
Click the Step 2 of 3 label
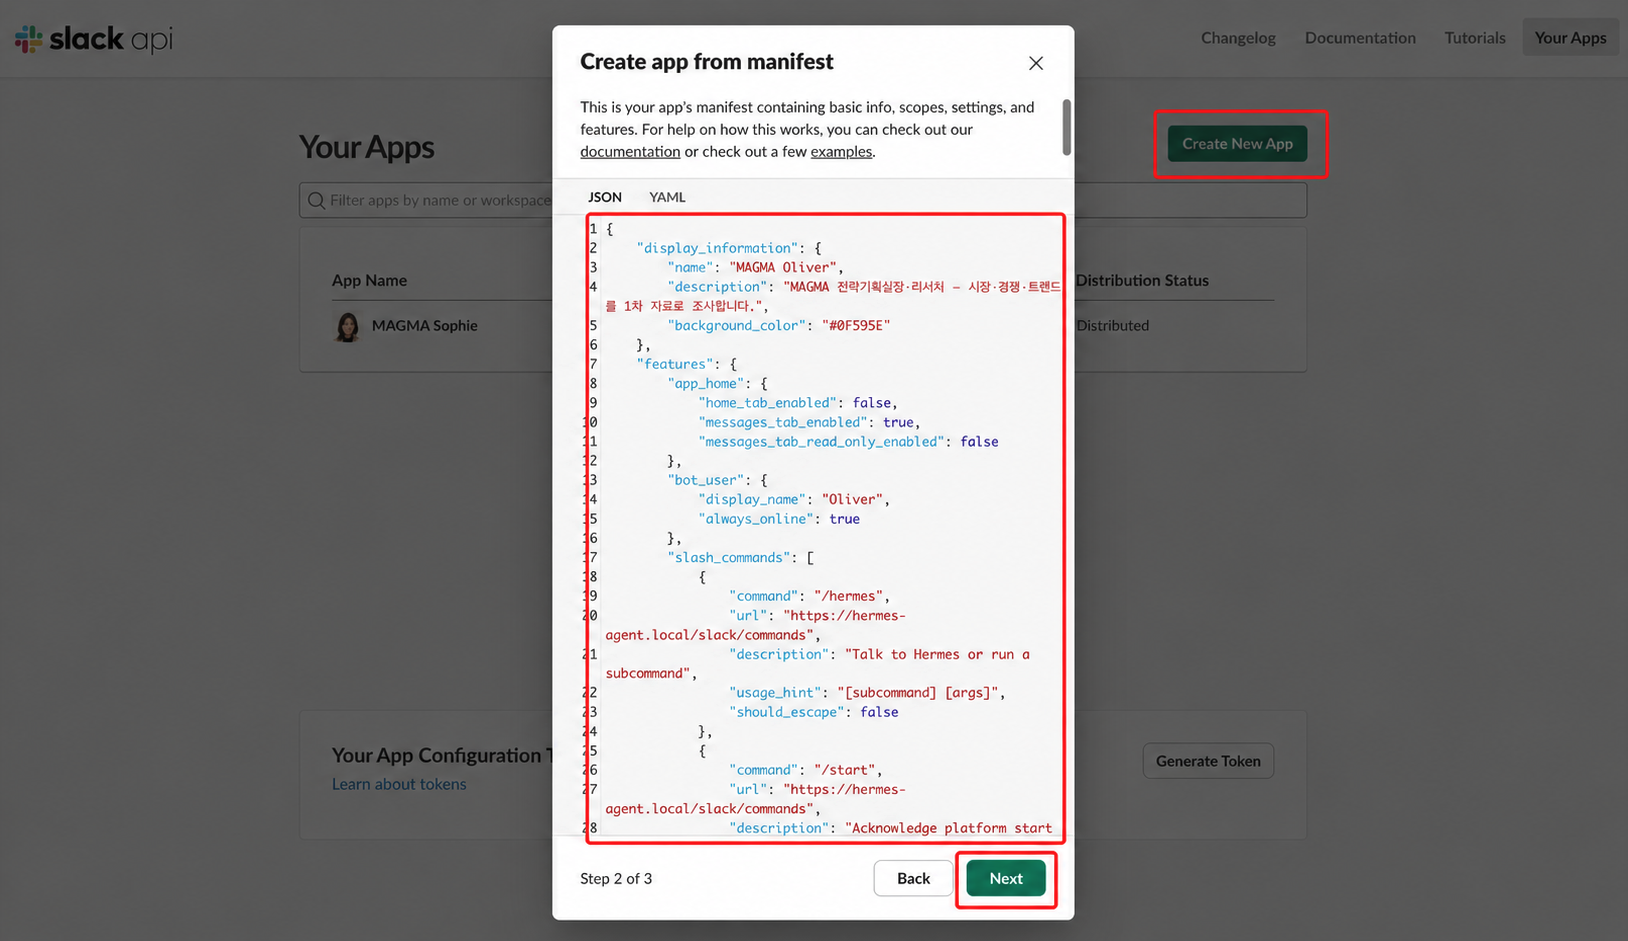616,879
